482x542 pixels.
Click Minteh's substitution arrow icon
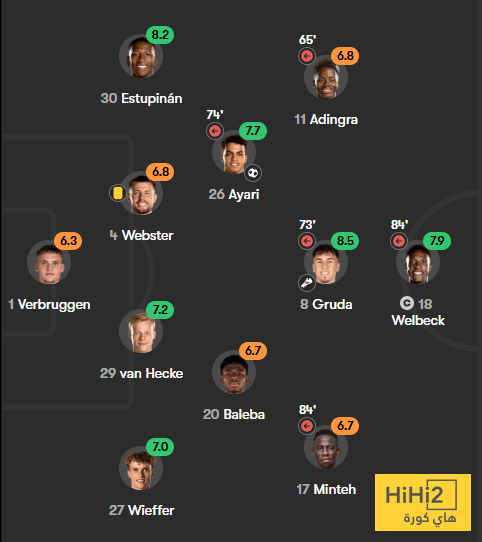point(307,426)
